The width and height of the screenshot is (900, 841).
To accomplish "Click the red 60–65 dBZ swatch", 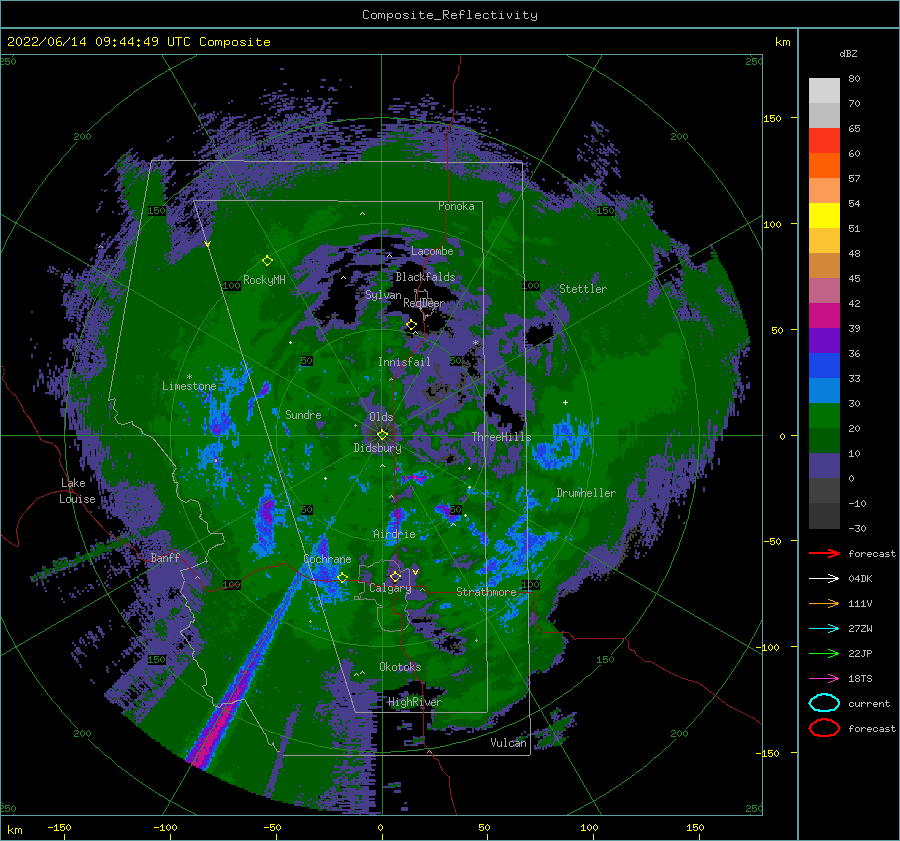I will tap(824, 141).
